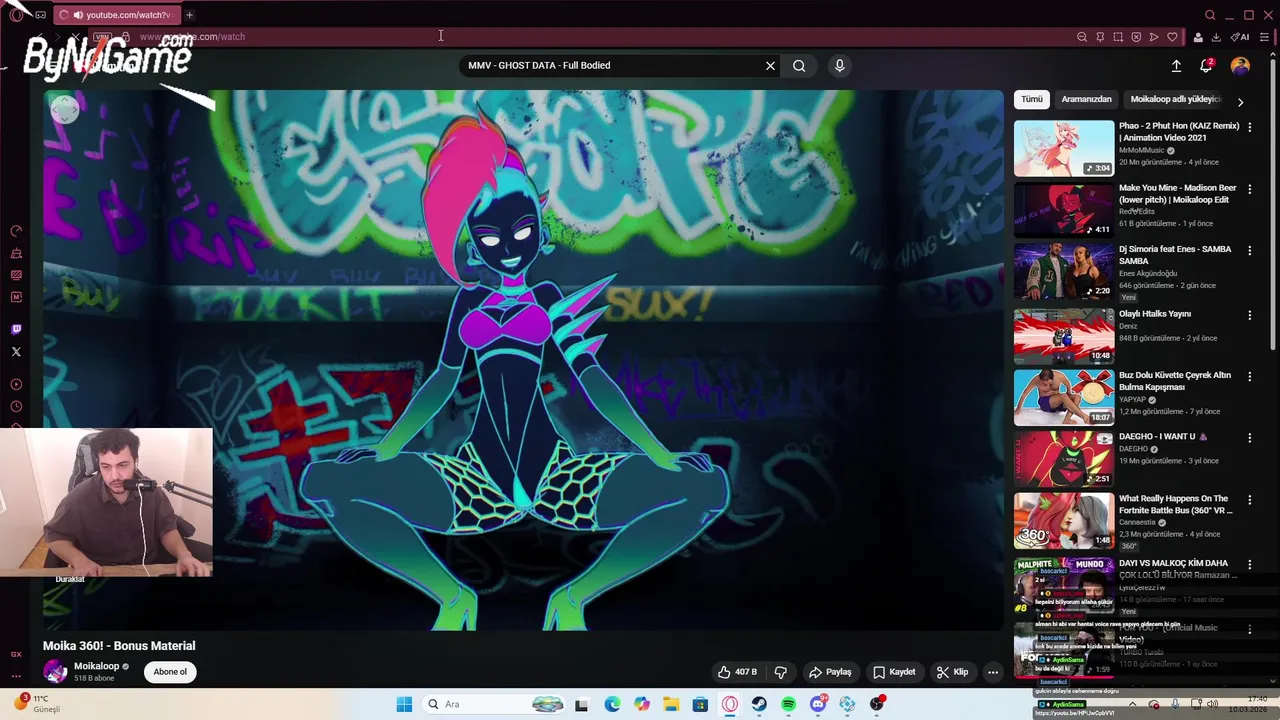Start voice search with microphone icon
1280x720 pixels.
coord(839,66)
